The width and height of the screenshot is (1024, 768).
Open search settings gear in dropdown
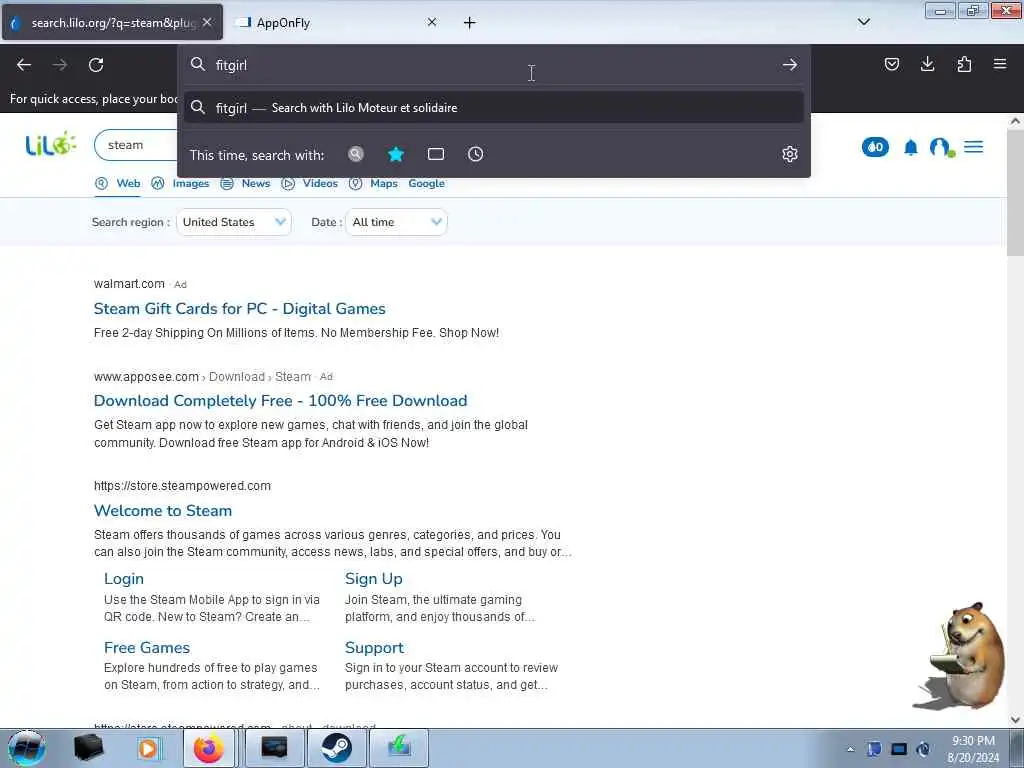(790, 154)
